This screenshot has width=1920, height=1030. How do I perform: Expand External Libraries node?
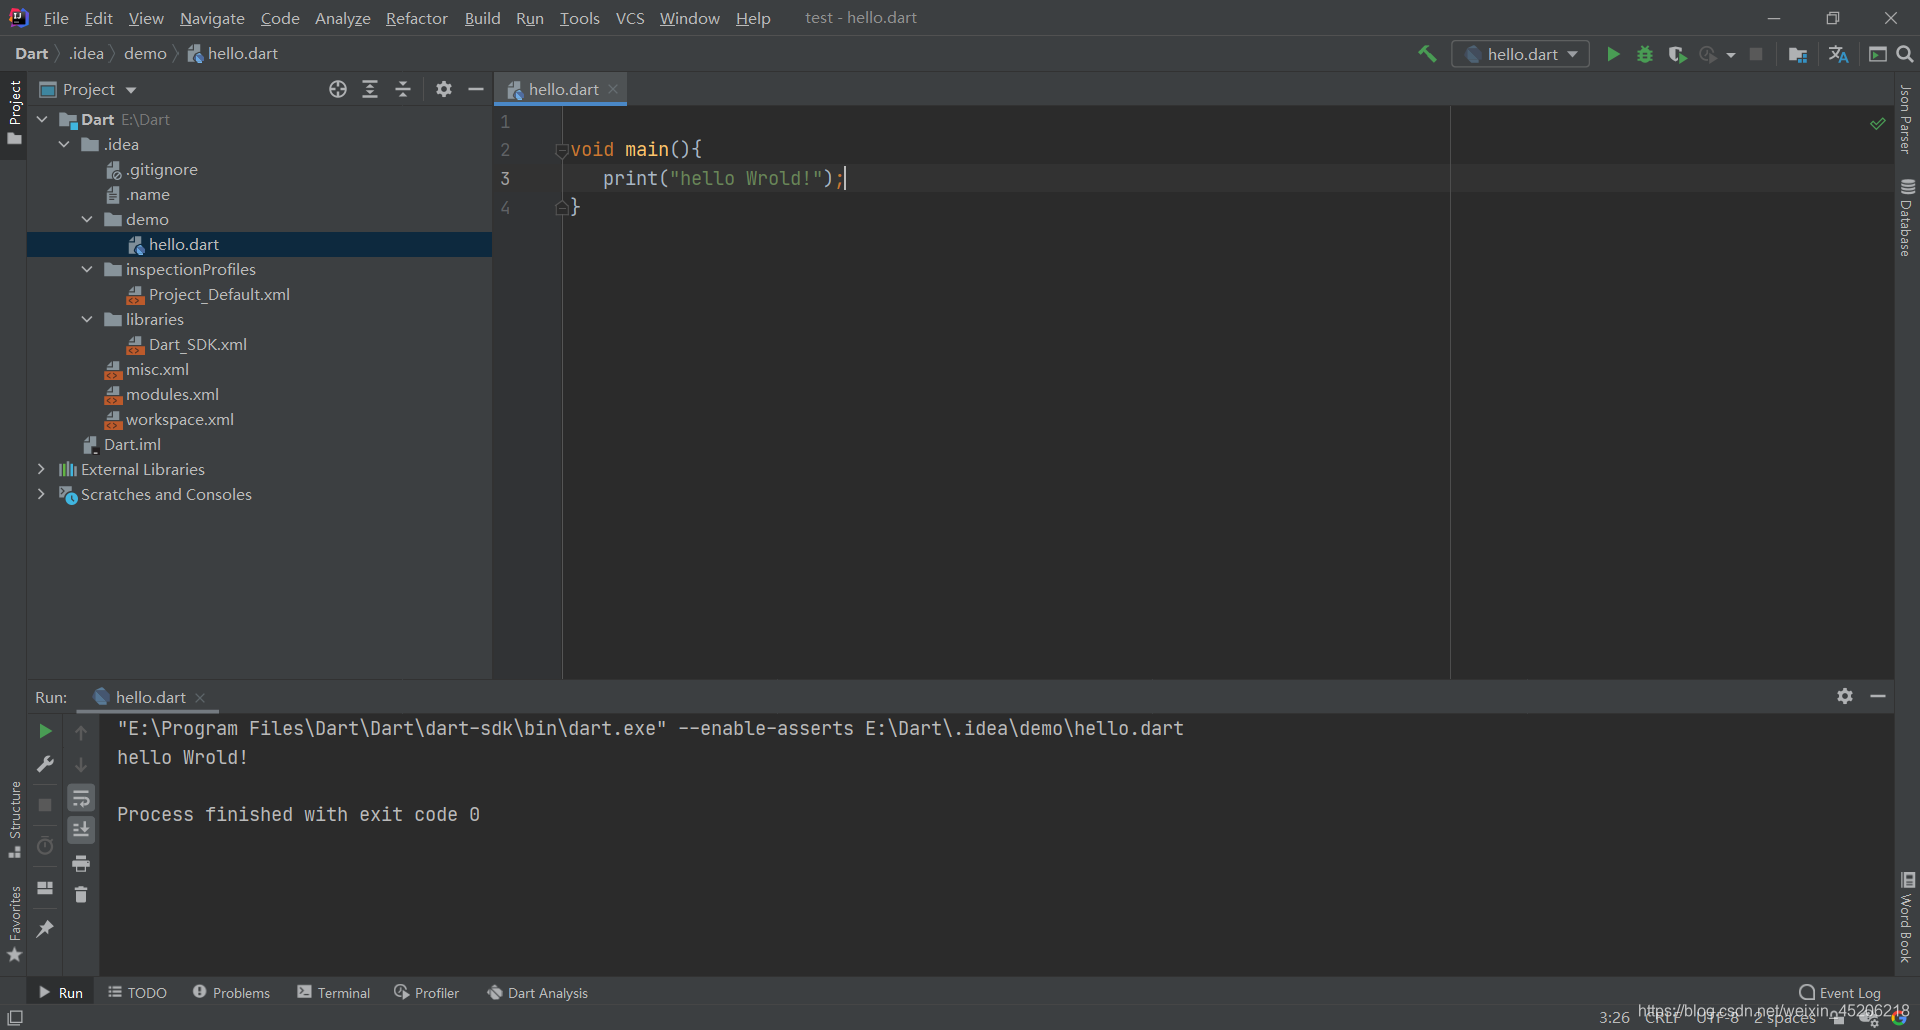click(41, 469)
